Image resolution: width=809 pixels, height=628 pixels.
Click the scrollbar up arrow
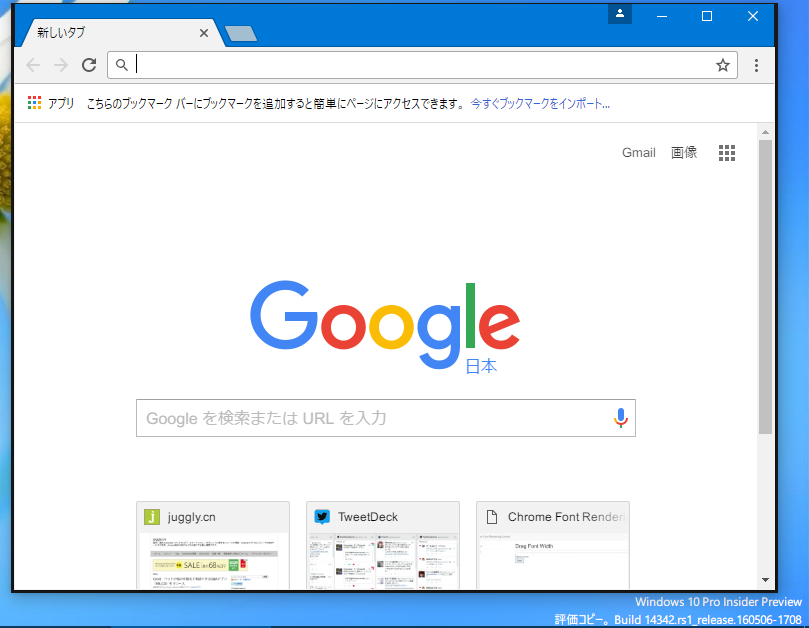(765, 132)
